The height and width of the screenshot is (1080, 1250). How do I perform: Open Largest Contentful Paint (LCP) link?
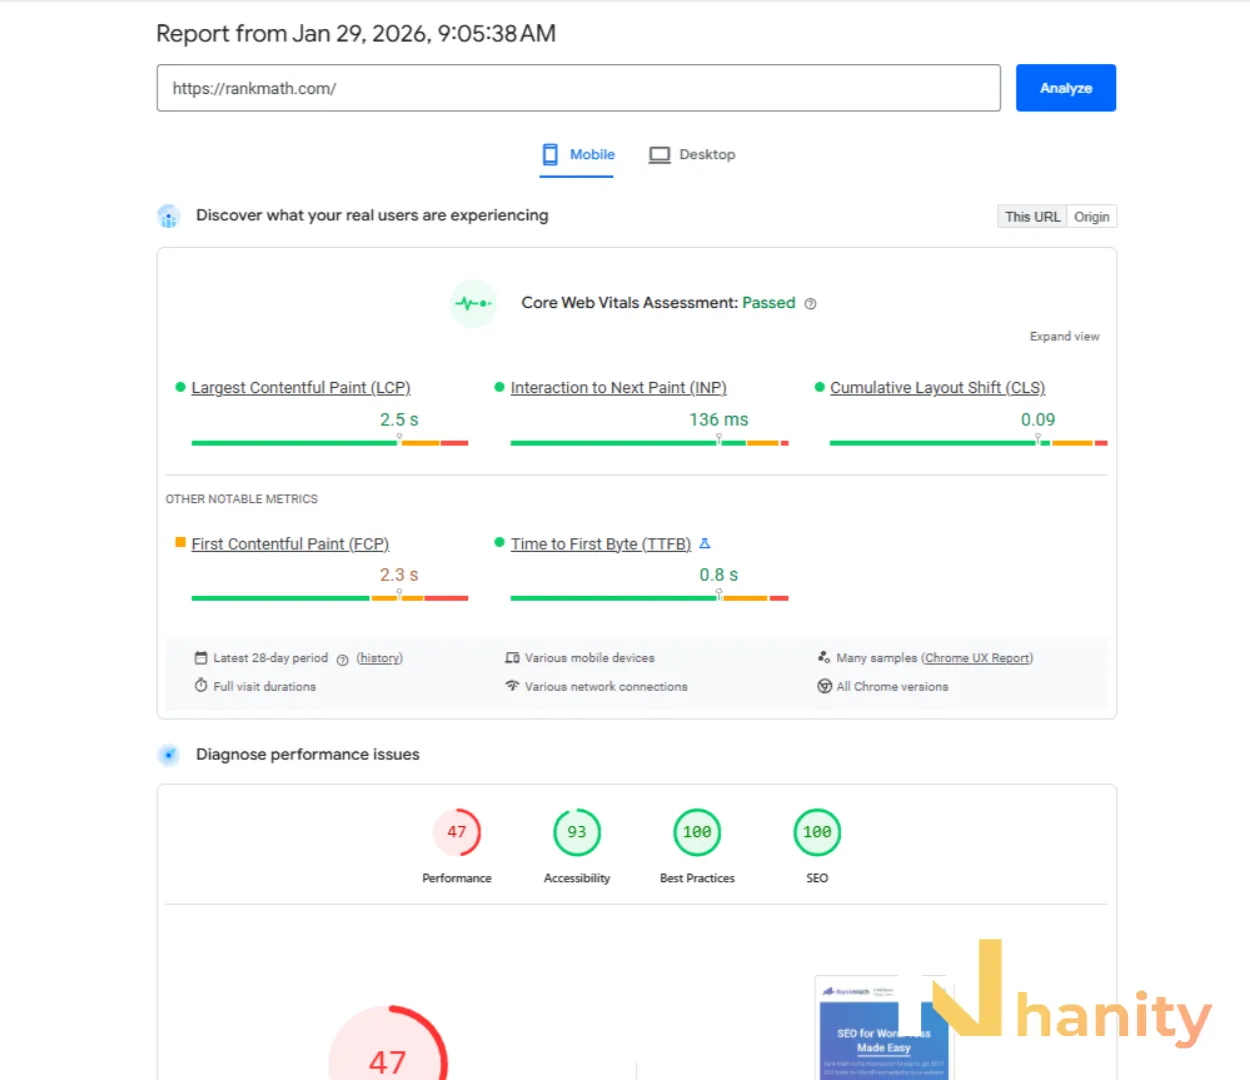(x=301, y=388)
